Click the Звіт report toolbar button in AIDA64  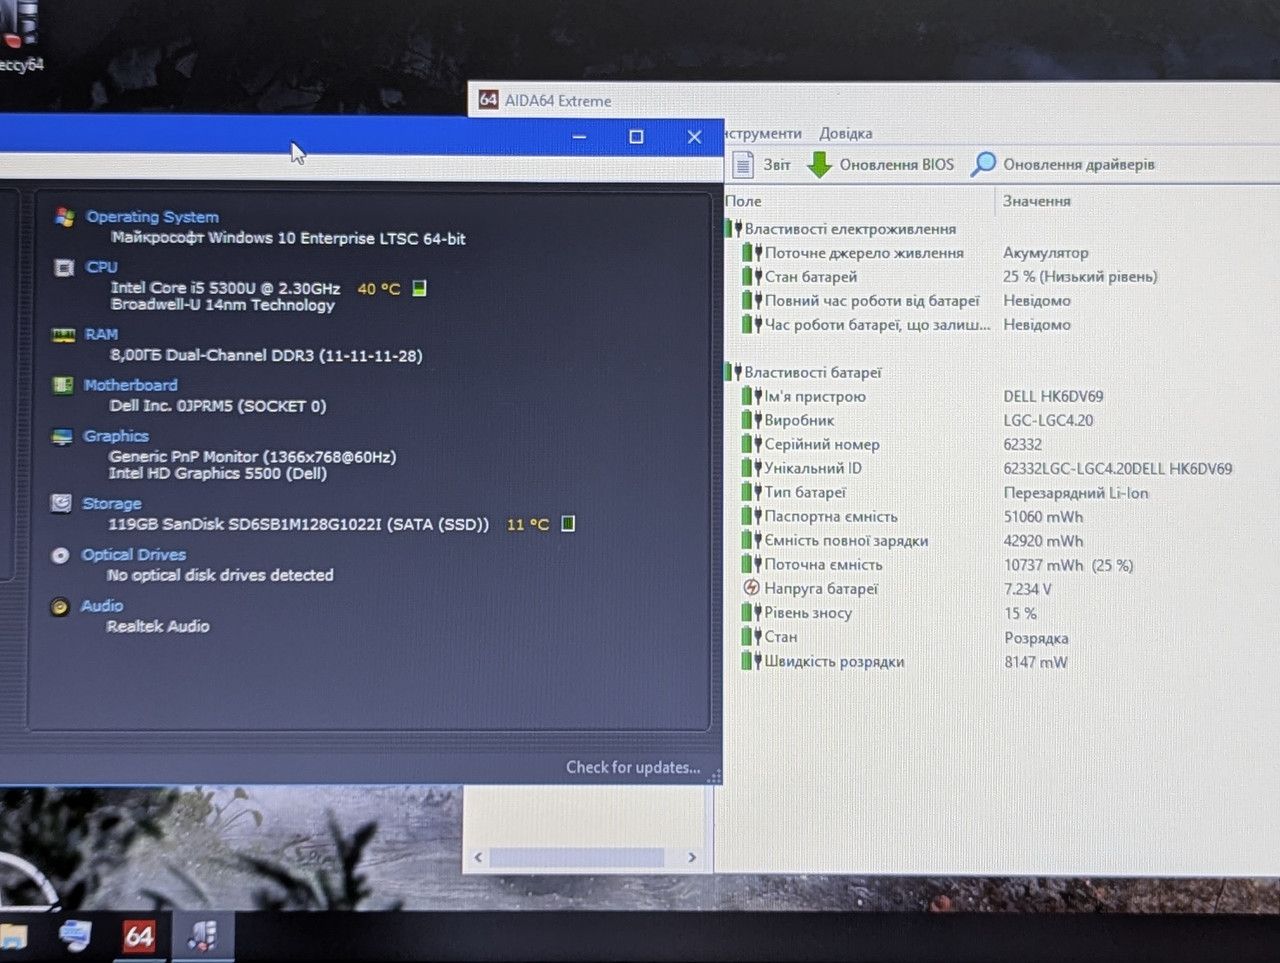point(761,164)
